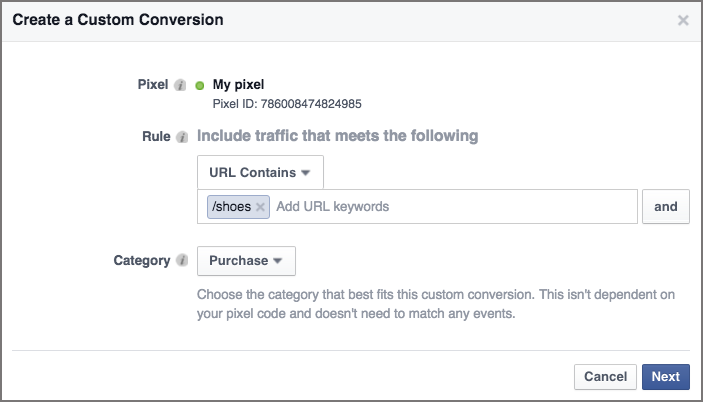The height and width of the screenshot is (402, 703).
Task: Click the info icon beside Pixel label
Action: 181,85
